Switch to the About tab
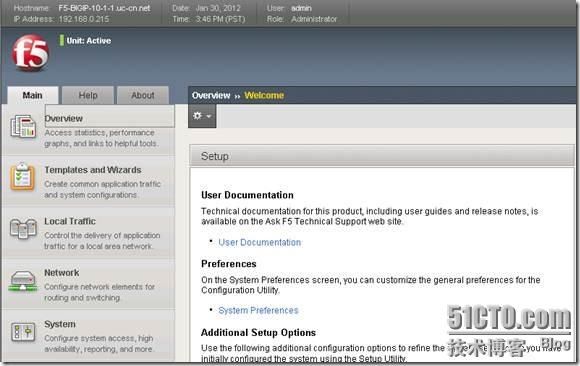Viewport: 580px width, 366px height. [143, 95]
